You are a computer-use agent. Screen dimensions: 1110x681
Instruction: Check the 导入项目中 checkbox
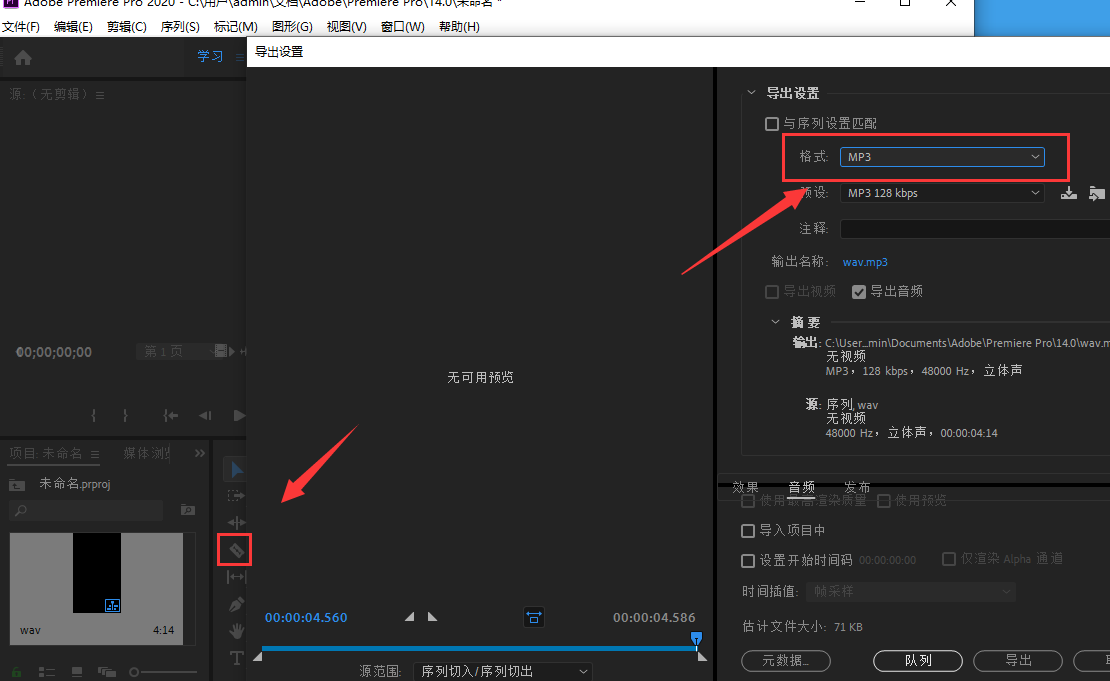[748, 531]
